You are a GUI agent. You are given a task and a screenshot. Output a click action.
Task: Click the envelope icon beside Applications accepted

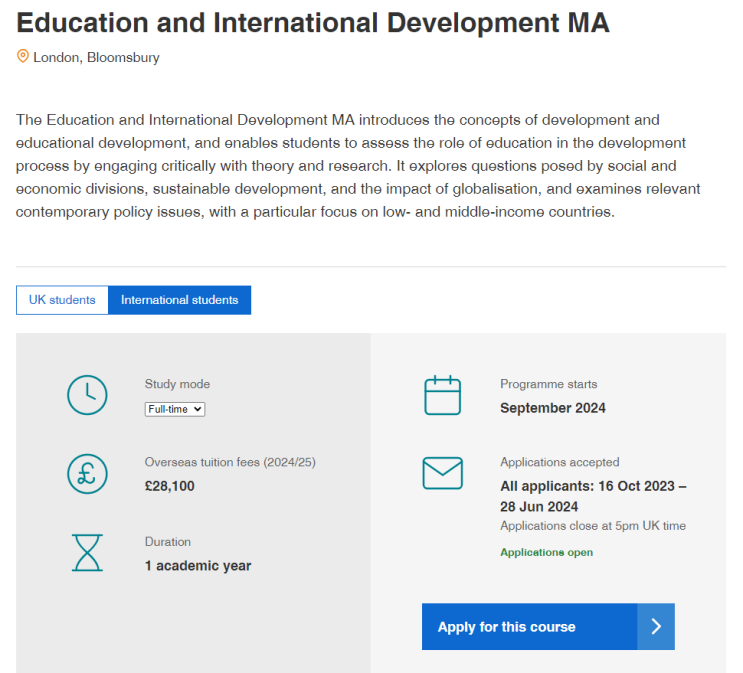pyautogui.click(x=443, y=473)
